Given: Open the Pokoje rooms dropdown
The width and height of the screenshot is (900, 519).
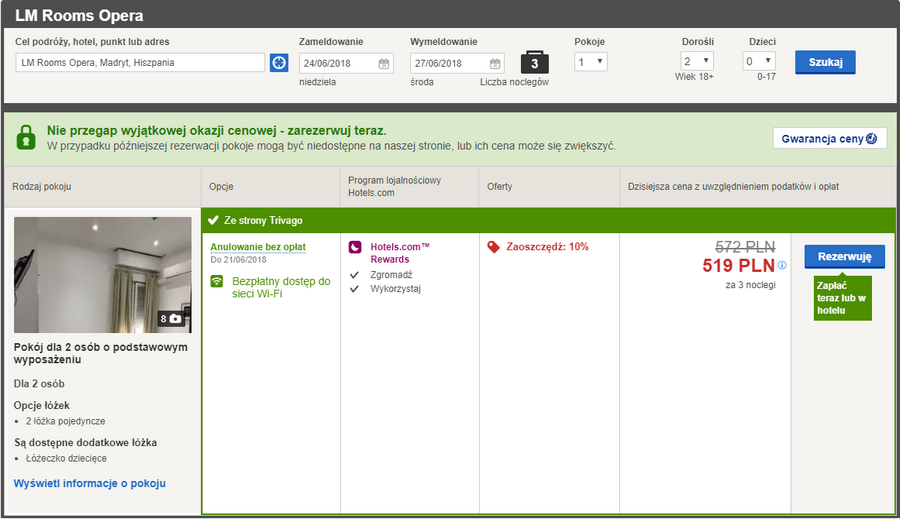Looking at the screenshot, I should pyautogui.click(x=591, y=61).
